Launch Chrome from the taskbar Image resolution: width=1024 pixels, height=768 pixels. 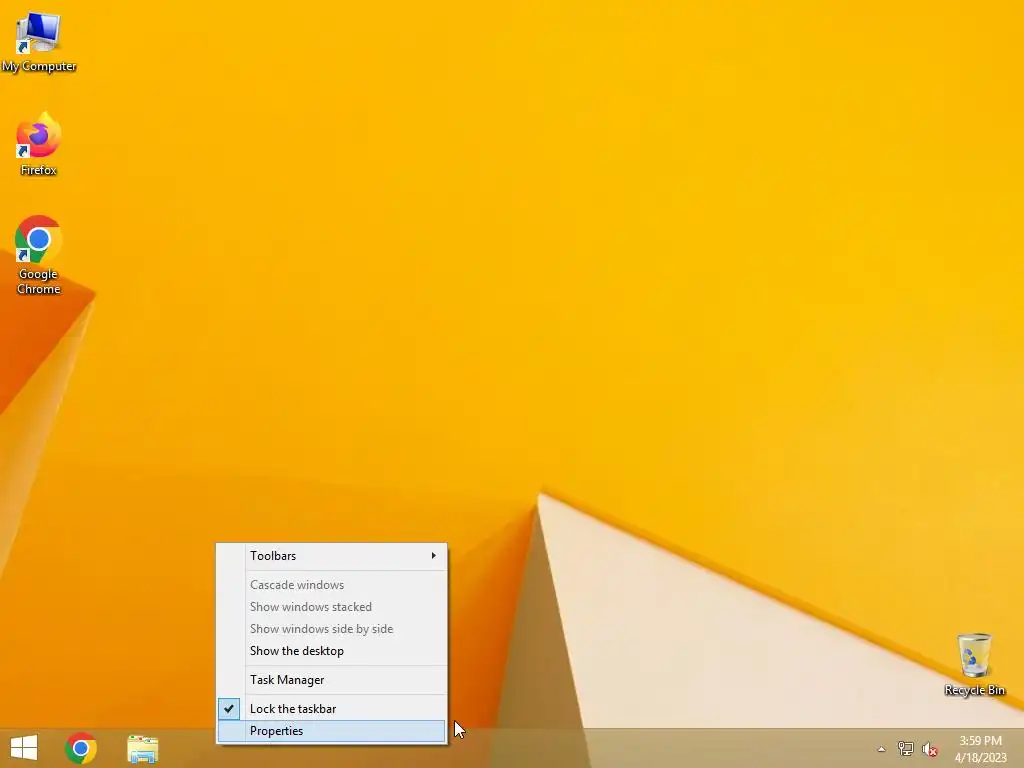point(81,748)
